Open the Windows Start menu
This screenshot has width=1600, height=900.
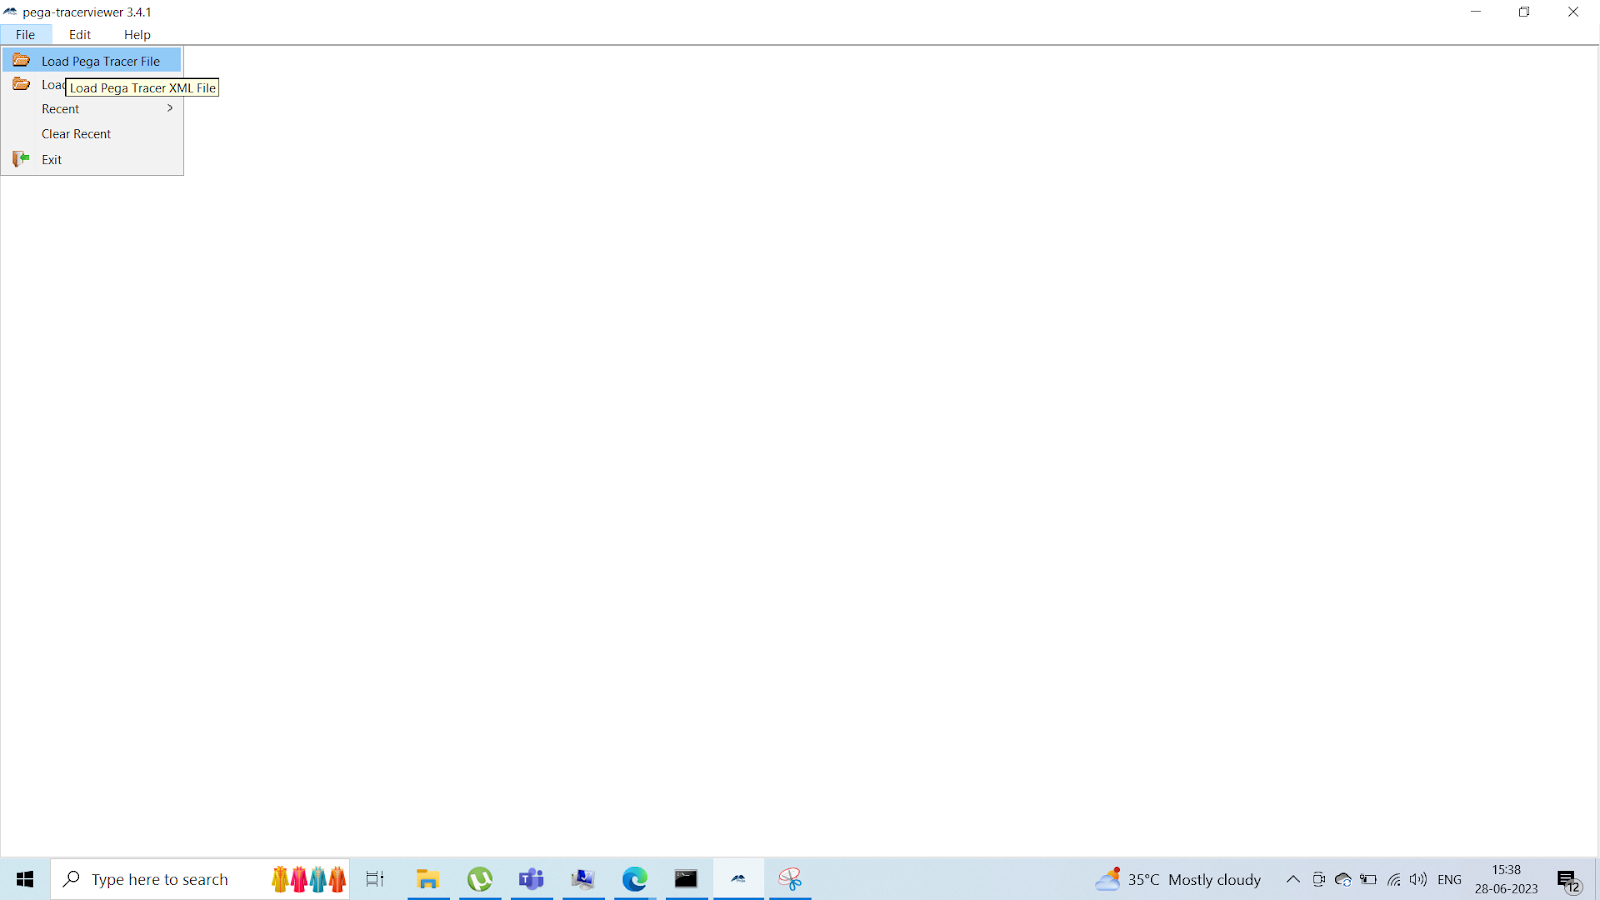pos(25,879)
